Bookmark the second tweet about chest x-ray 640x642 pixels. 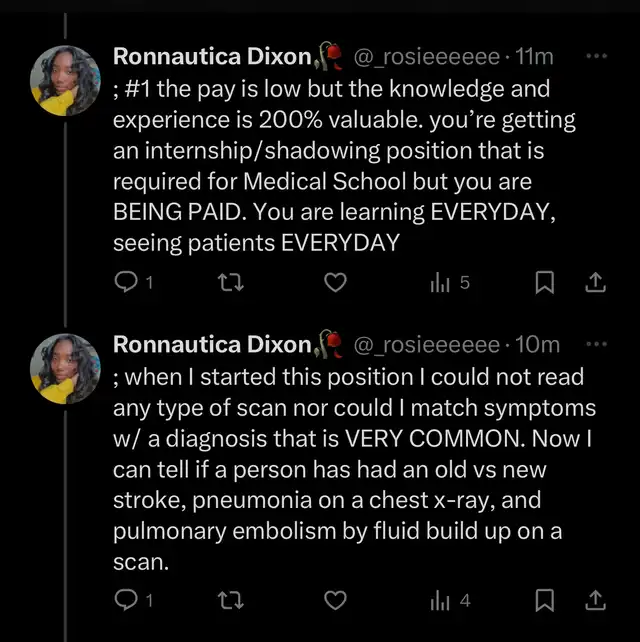tap(545, 601)
